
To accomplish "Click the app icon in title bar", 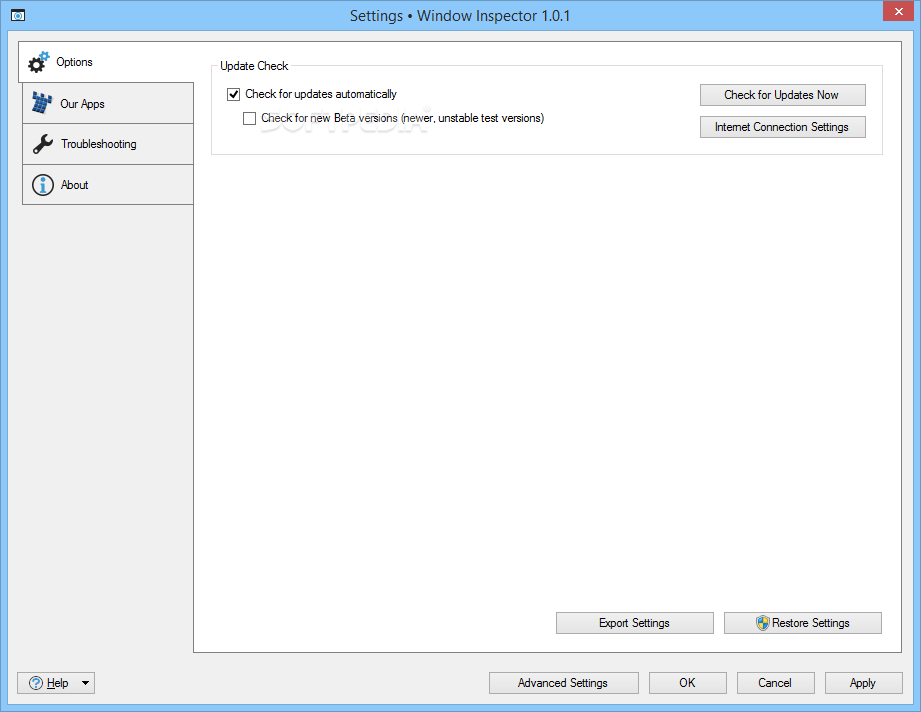I will pyautogui.click(x=18, y=15).
